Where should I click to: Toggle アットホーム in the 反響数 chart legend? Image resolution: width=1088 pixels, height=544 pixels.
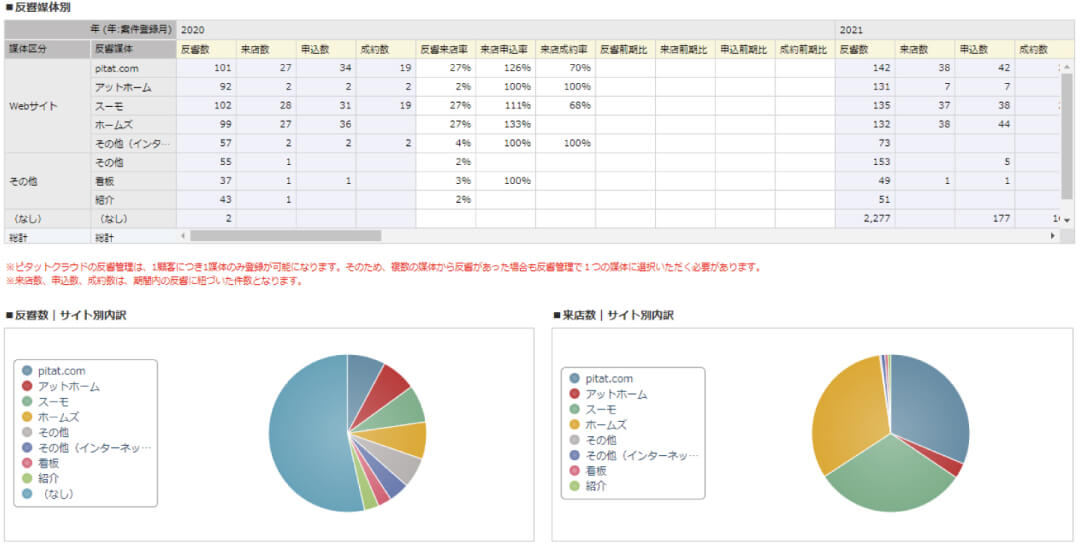click(61, 386)
